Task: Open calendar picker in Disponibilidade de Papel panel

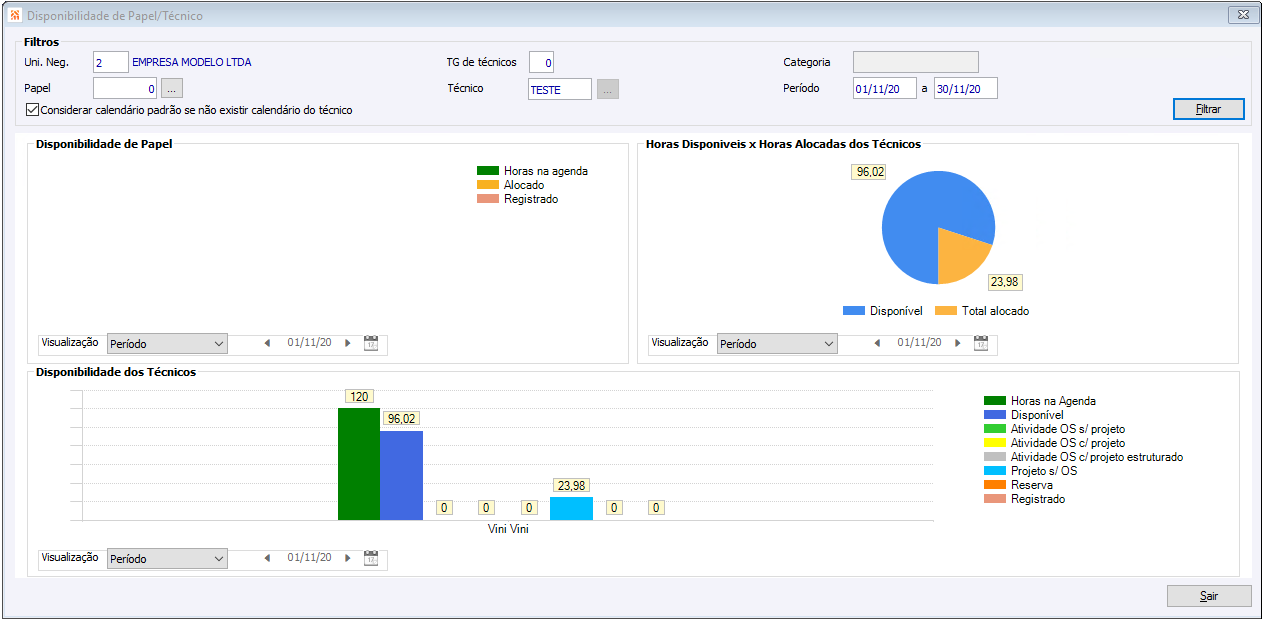Action: pyautogui.click(x=371, y=344)
